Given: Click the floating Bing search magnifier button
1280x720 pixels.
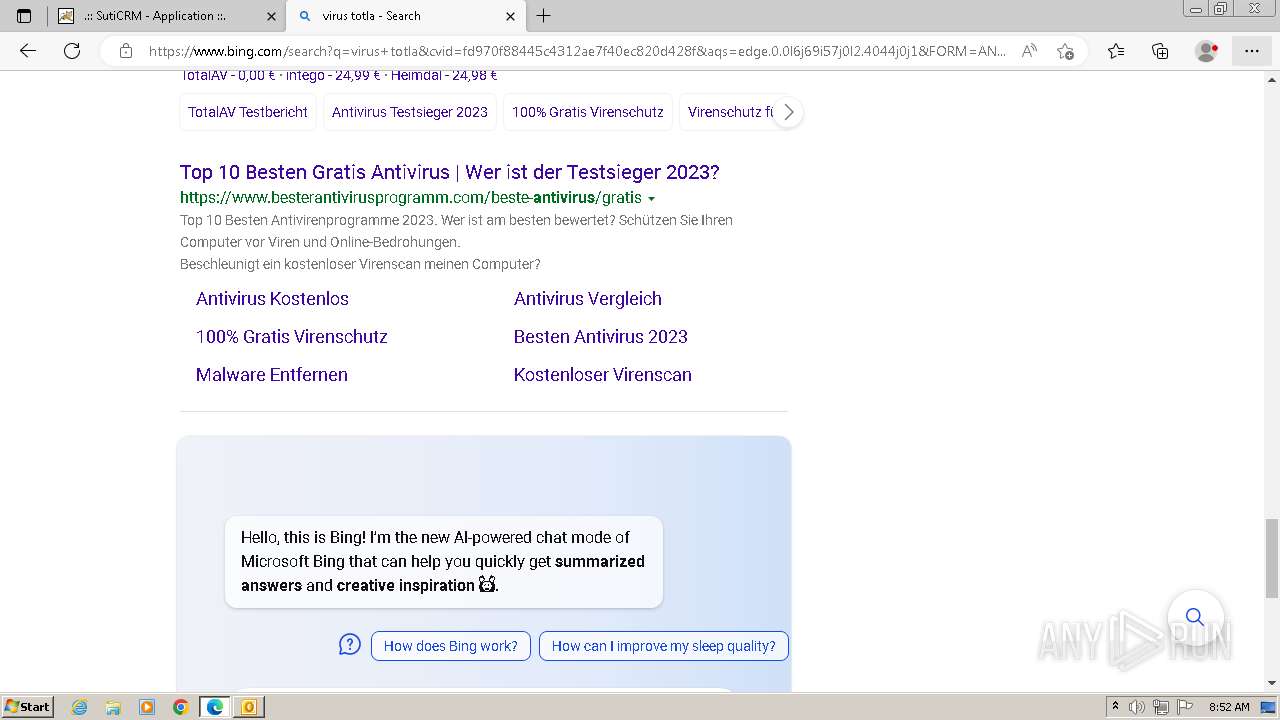Looking at the screenshot, I should pyautogui.click(x=1195, y=617).
